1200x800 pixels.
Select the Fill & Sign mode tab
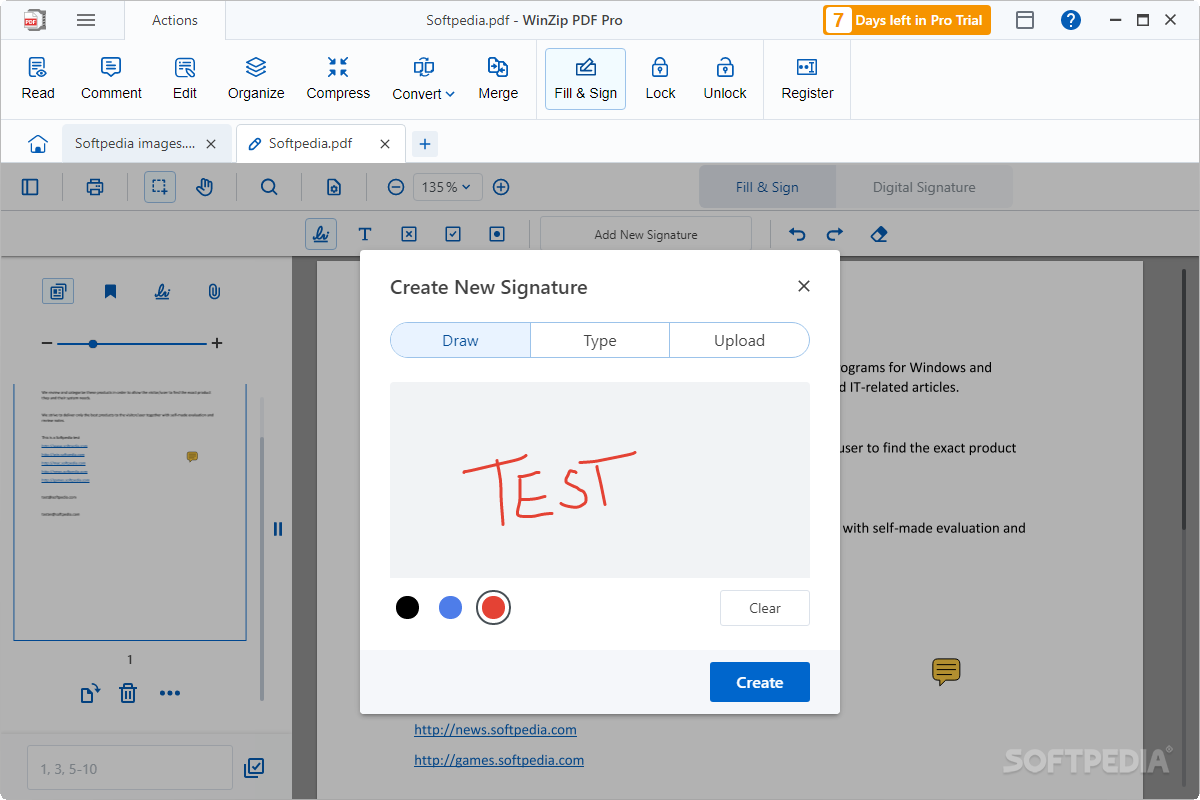coord(767,187)
